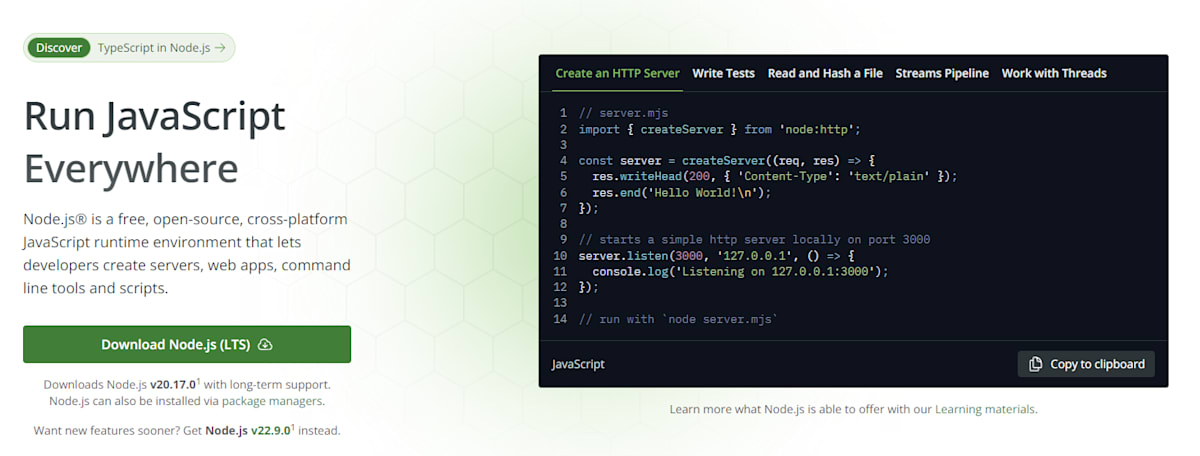Click the 'Want new features sooner?' text
This screenshot has height=456, width=1200.
click(x=108, y=430)
